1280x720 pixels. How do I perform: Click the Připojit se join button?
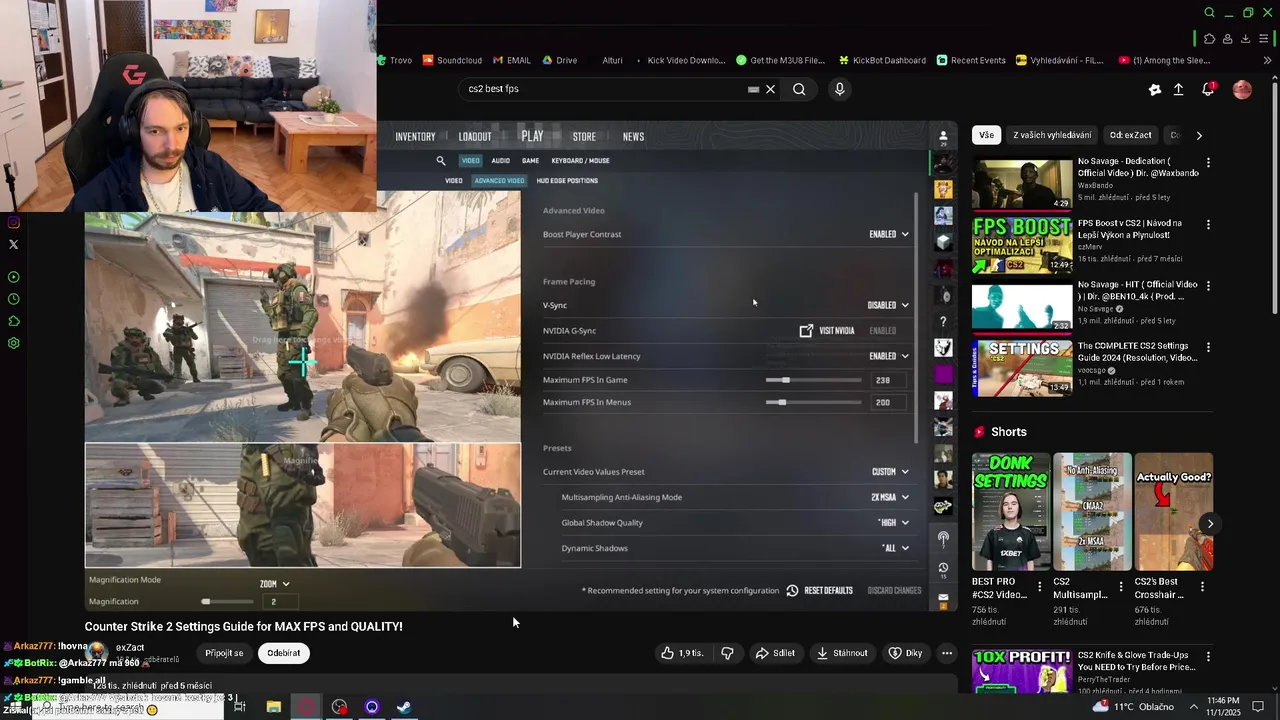pyautogui.click(x=224, y=653)
